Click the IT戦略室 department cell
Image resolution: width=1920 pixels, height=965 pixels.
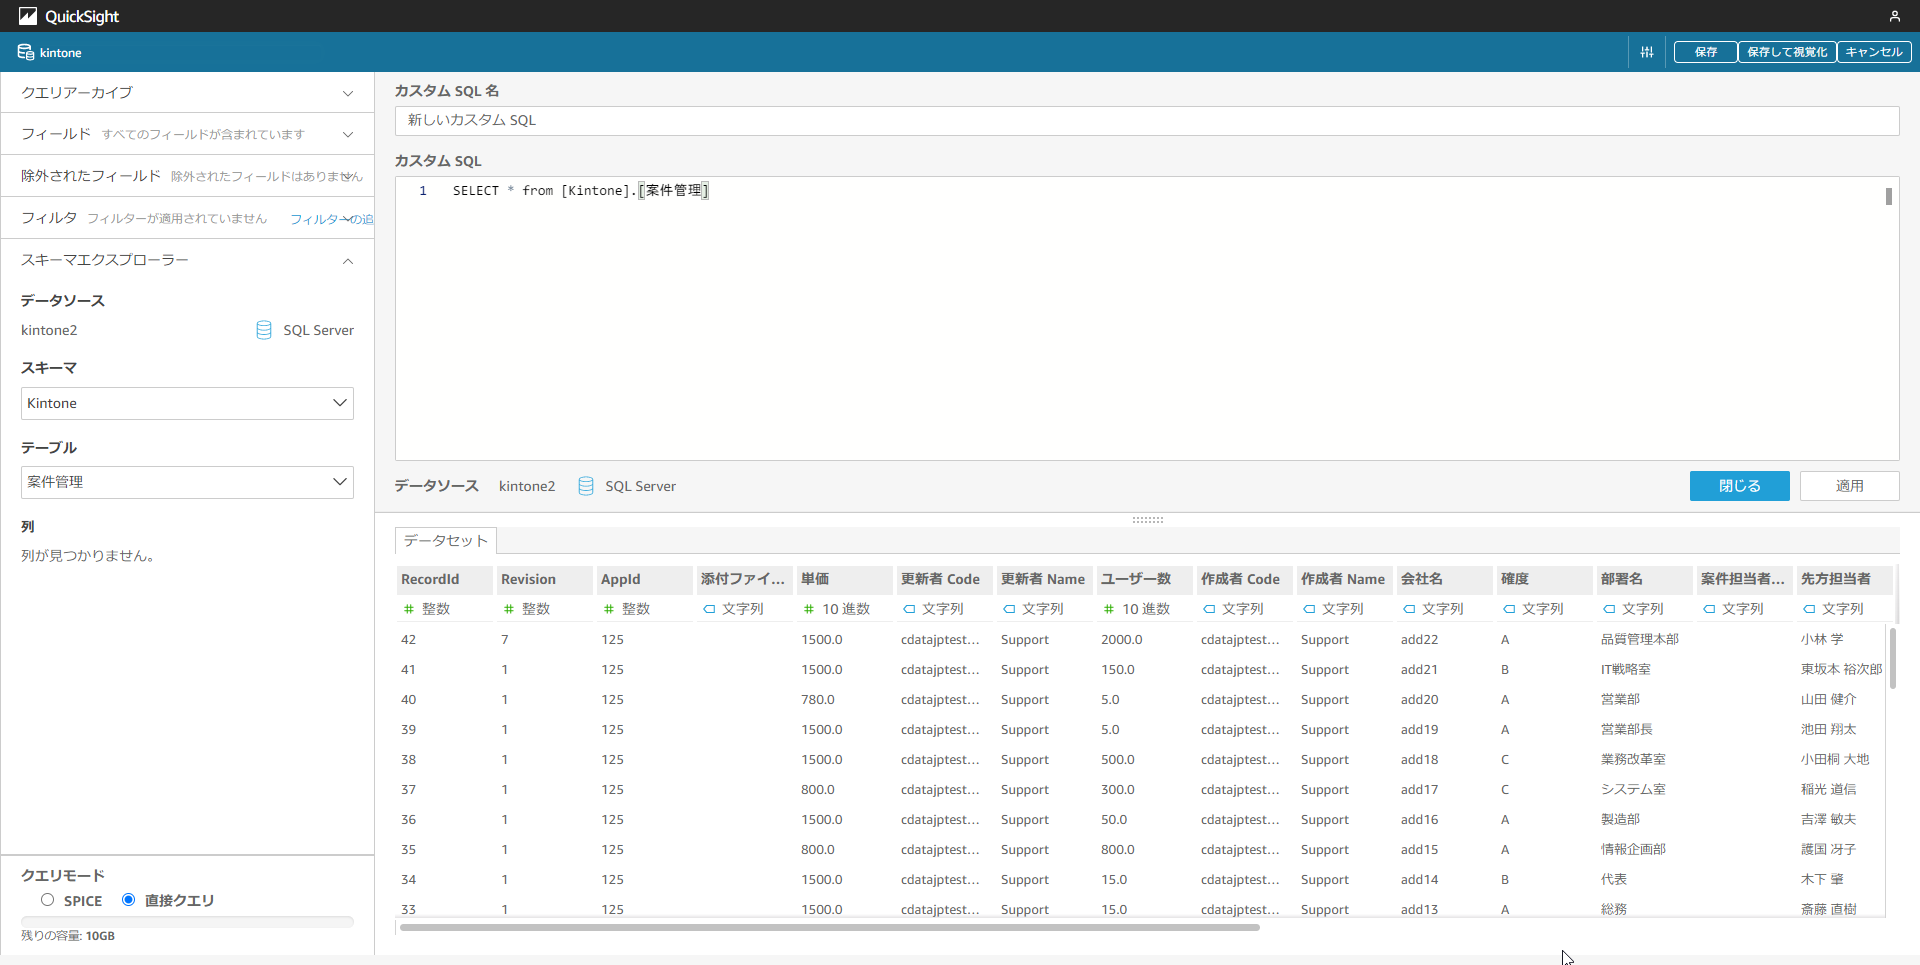point(1626,669)
